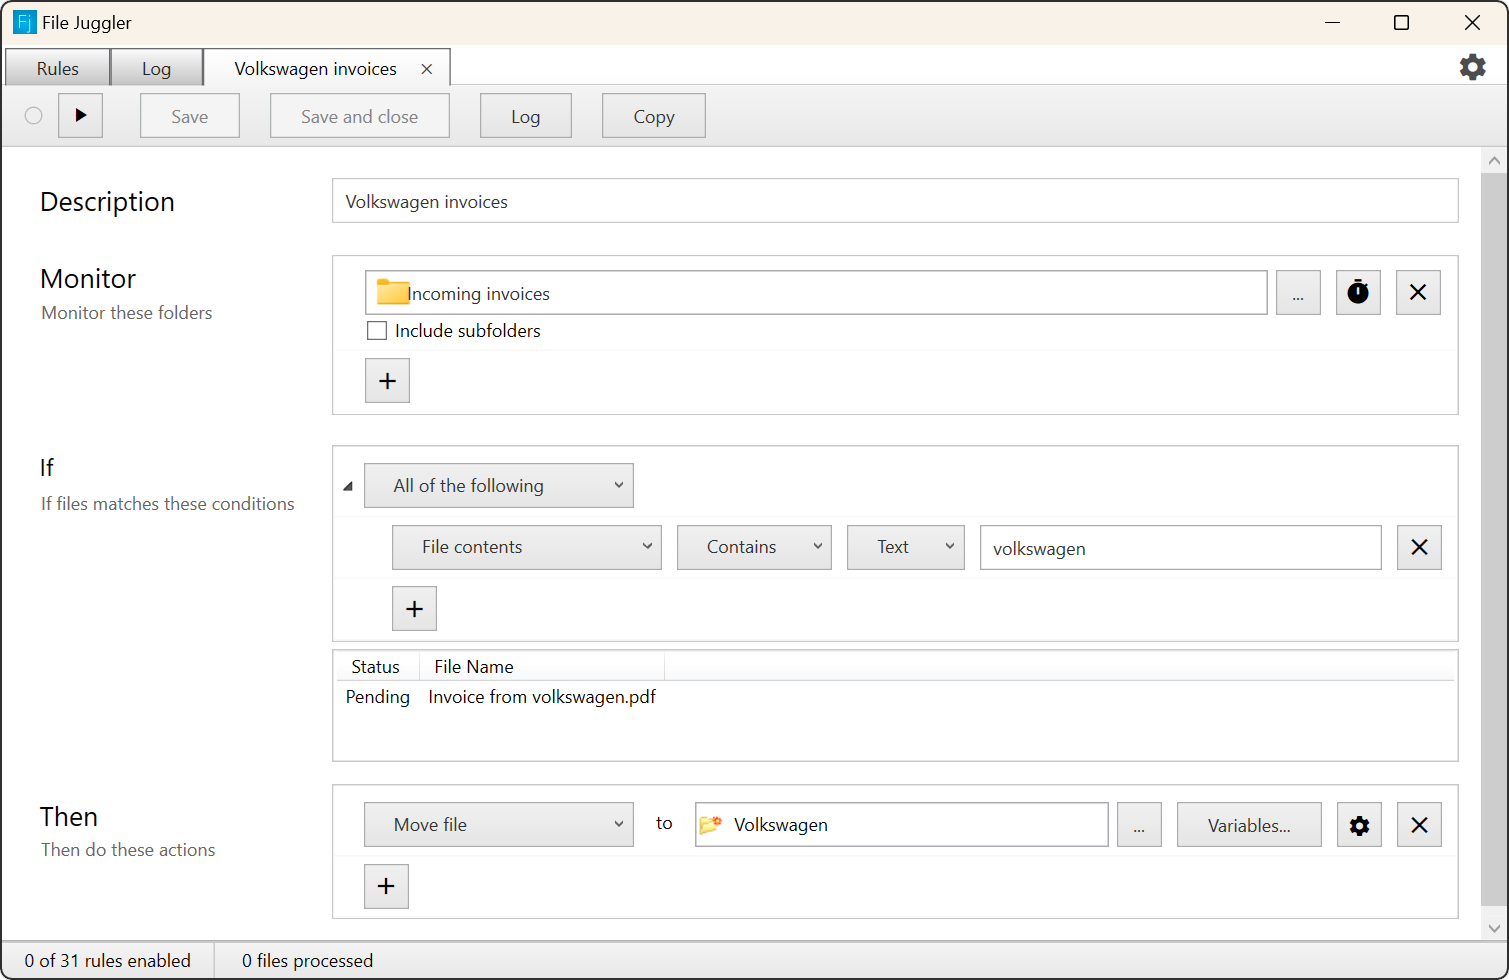Viewport: 1509px width, 980px height.
Task: Browse for a folder to monitor
Action: click(1298, 293)
